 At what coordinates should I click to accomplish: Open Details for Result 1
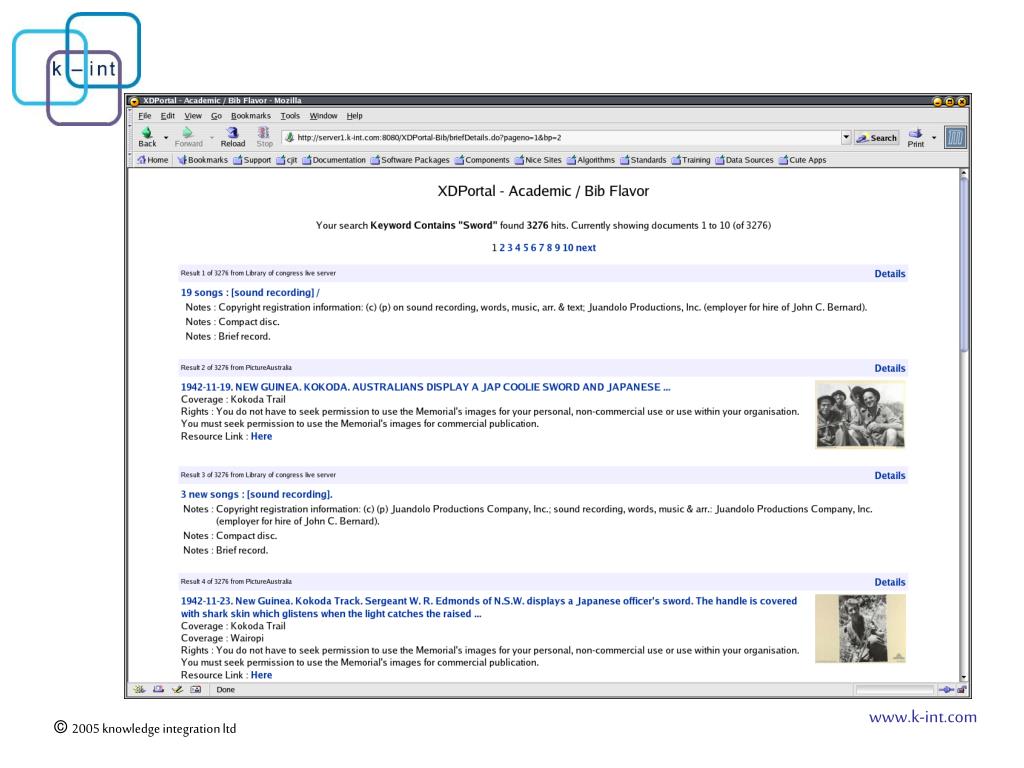890,274
